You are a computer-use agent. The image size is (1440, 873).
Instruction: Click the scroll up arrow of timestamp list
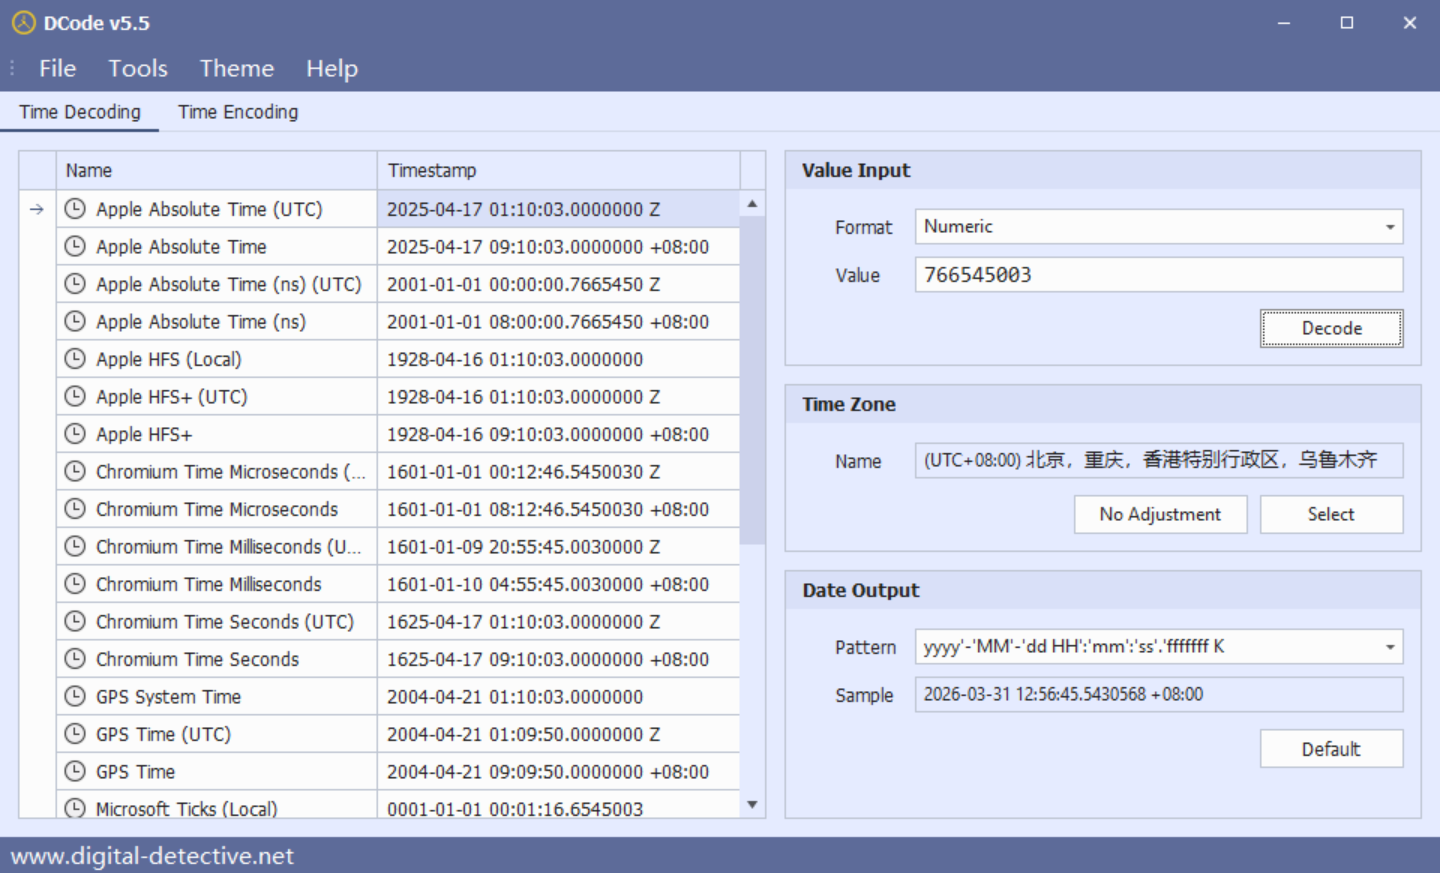752,204
